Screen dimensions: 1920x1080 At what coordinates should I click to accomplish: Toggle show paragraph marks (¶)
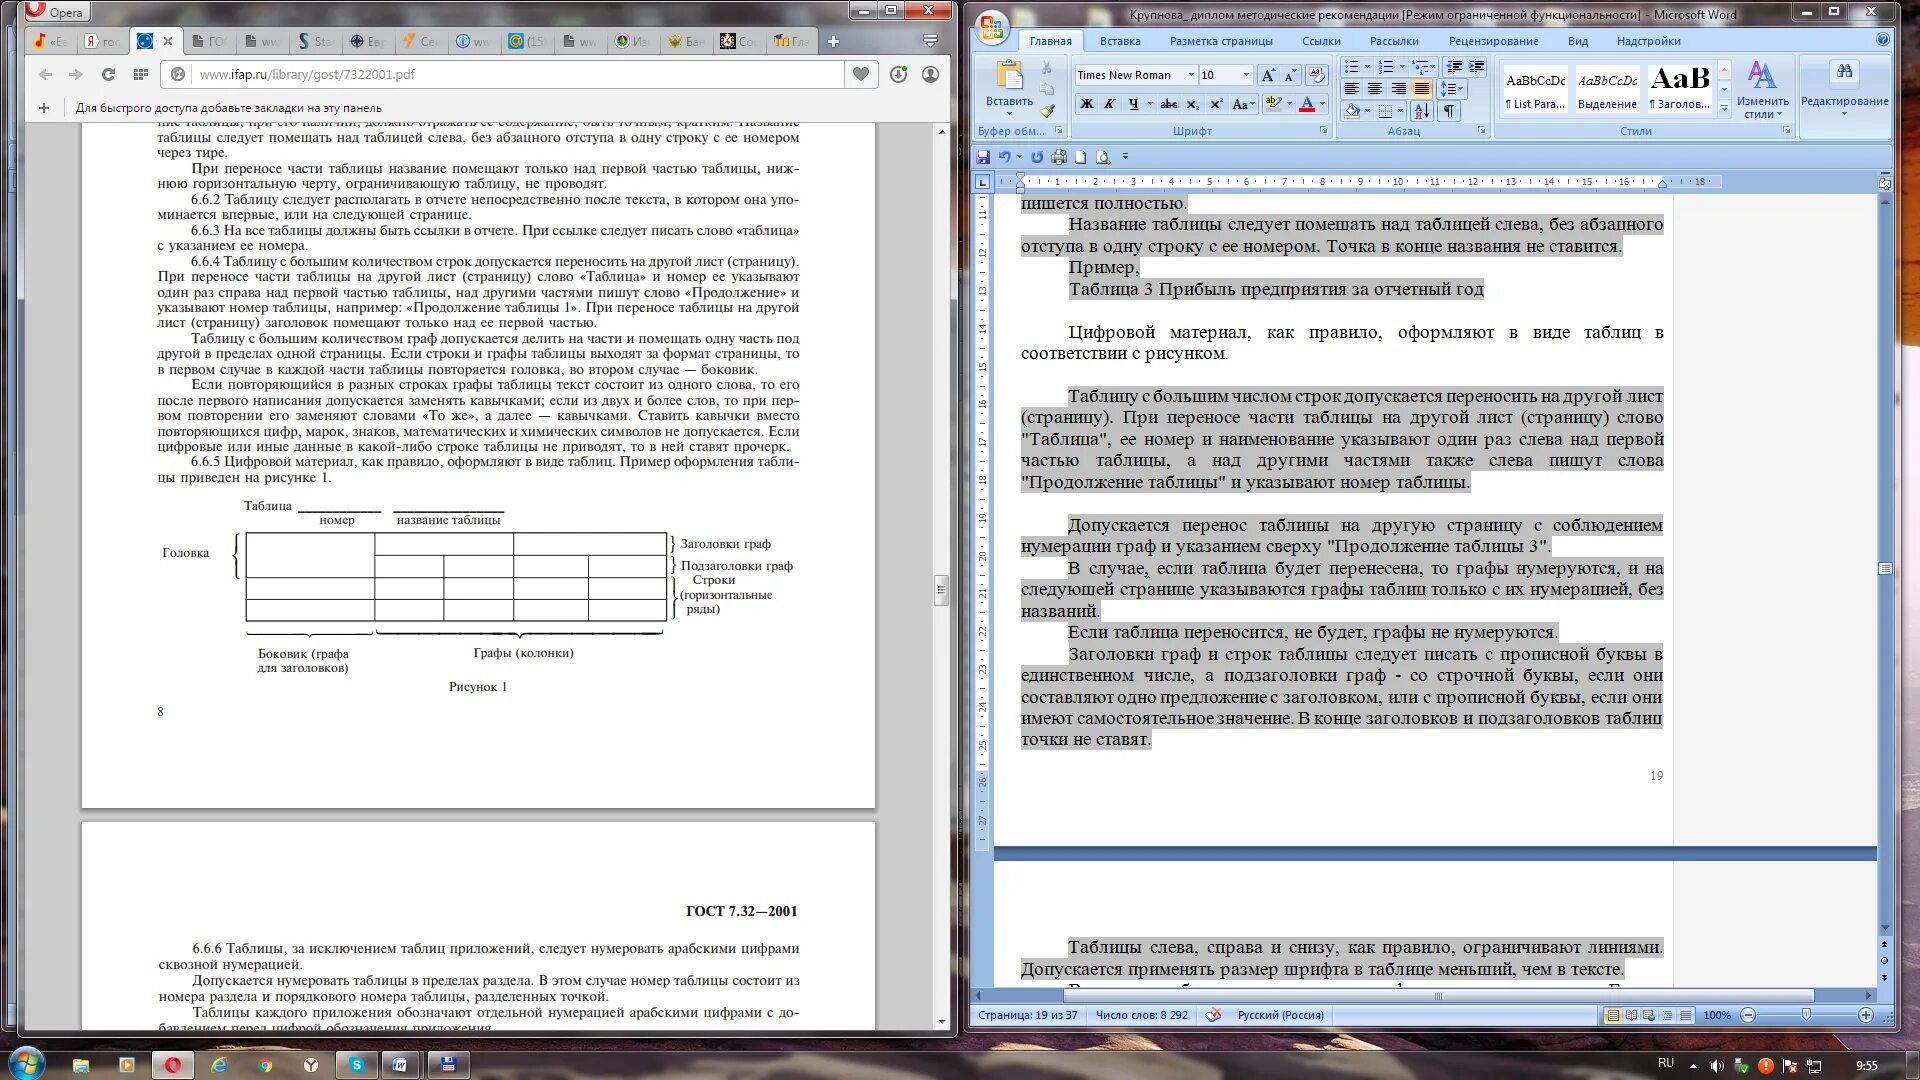(1448, 111)
